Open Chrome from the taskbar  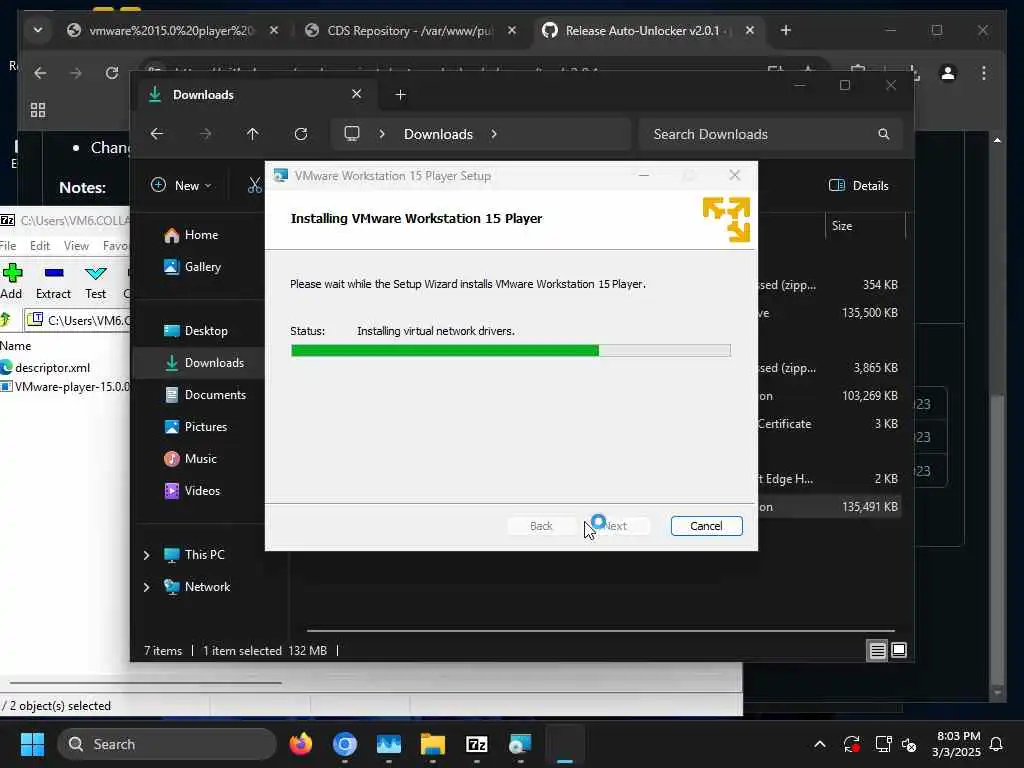[x=345, y=744]
